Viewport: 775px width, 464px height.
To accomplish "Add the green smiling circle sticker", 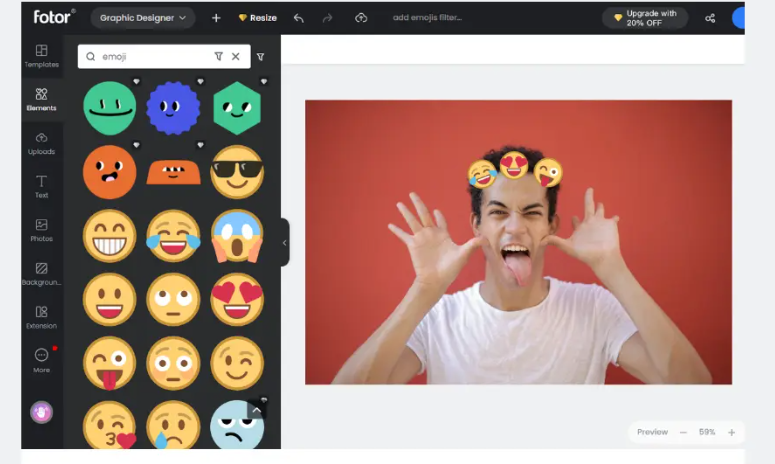I will click(x=109, y=108).
